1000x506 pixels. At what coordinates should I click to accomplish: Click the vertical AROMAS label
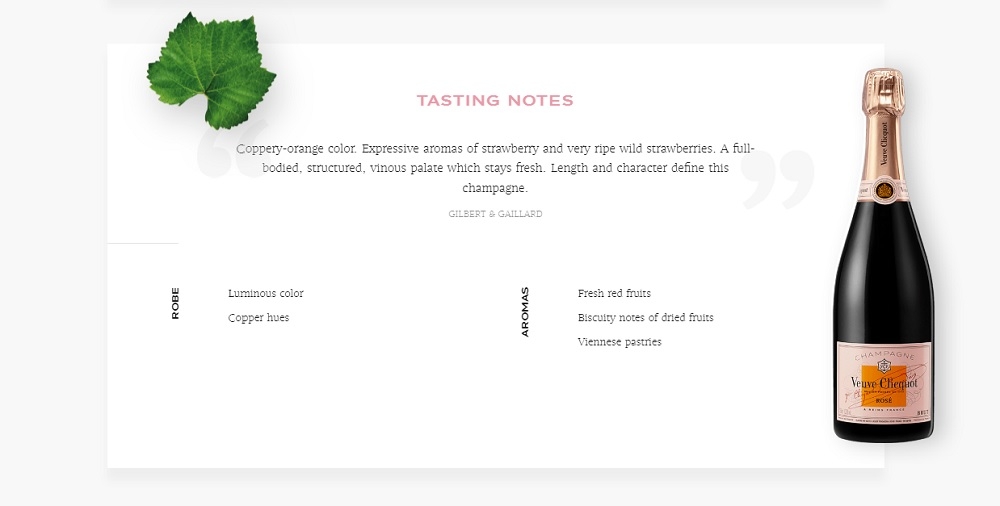[525, 311]
